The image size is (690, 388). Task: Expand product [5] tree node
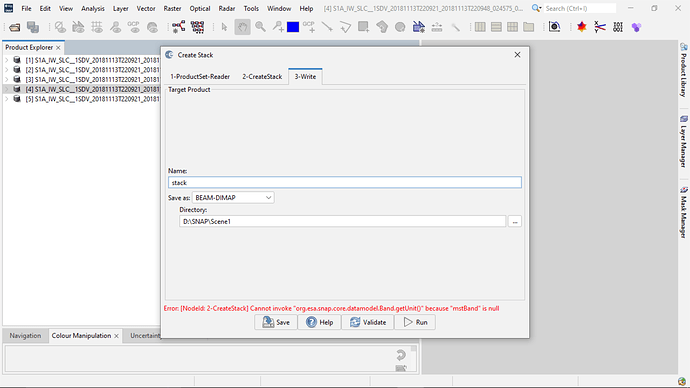7,99
